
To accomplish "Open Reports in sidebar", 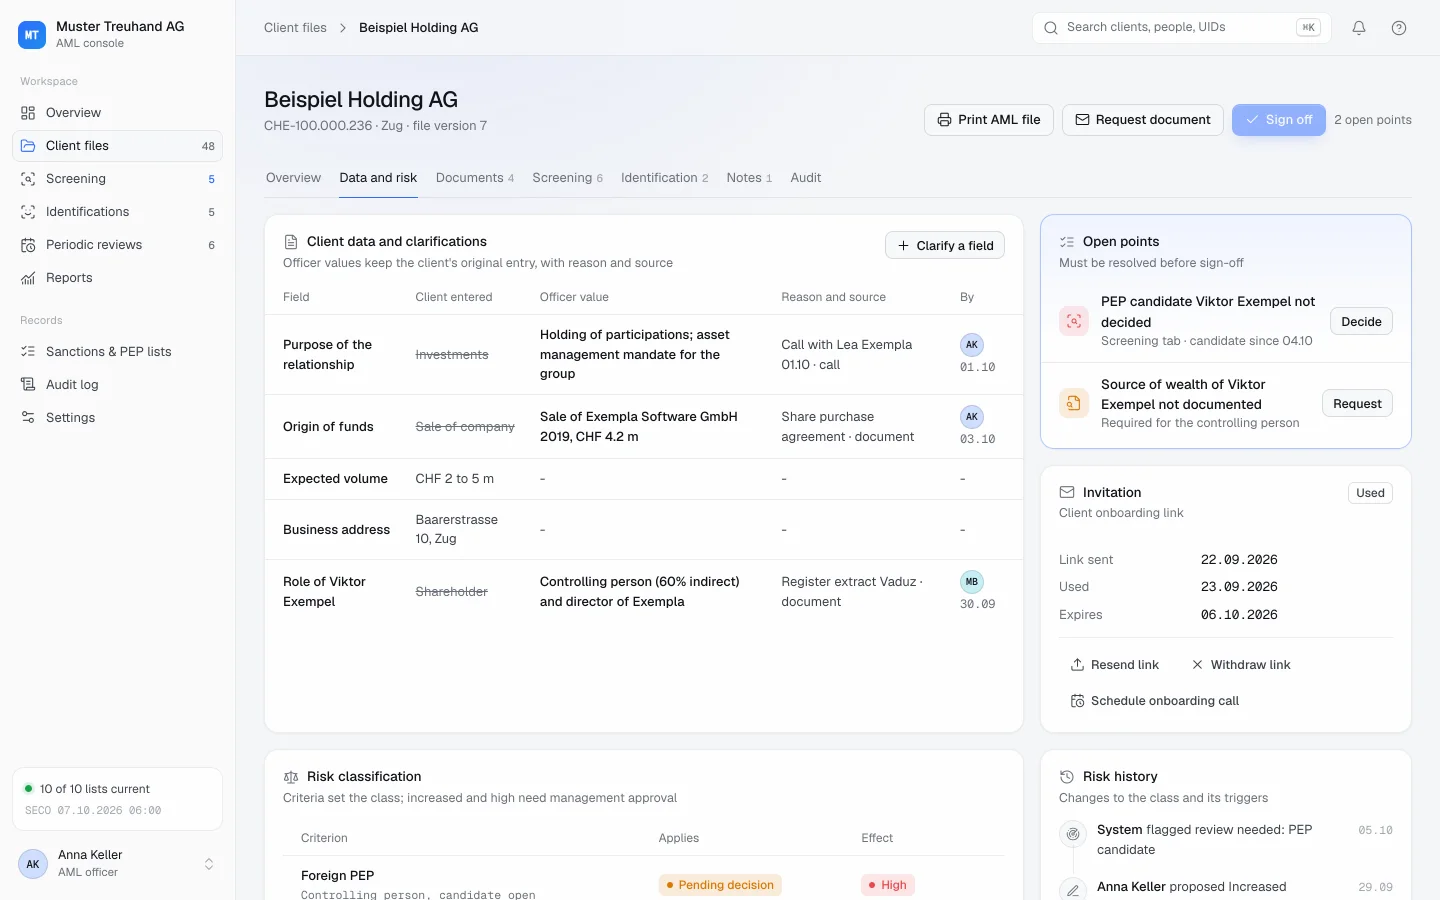I will click(117, 278).
